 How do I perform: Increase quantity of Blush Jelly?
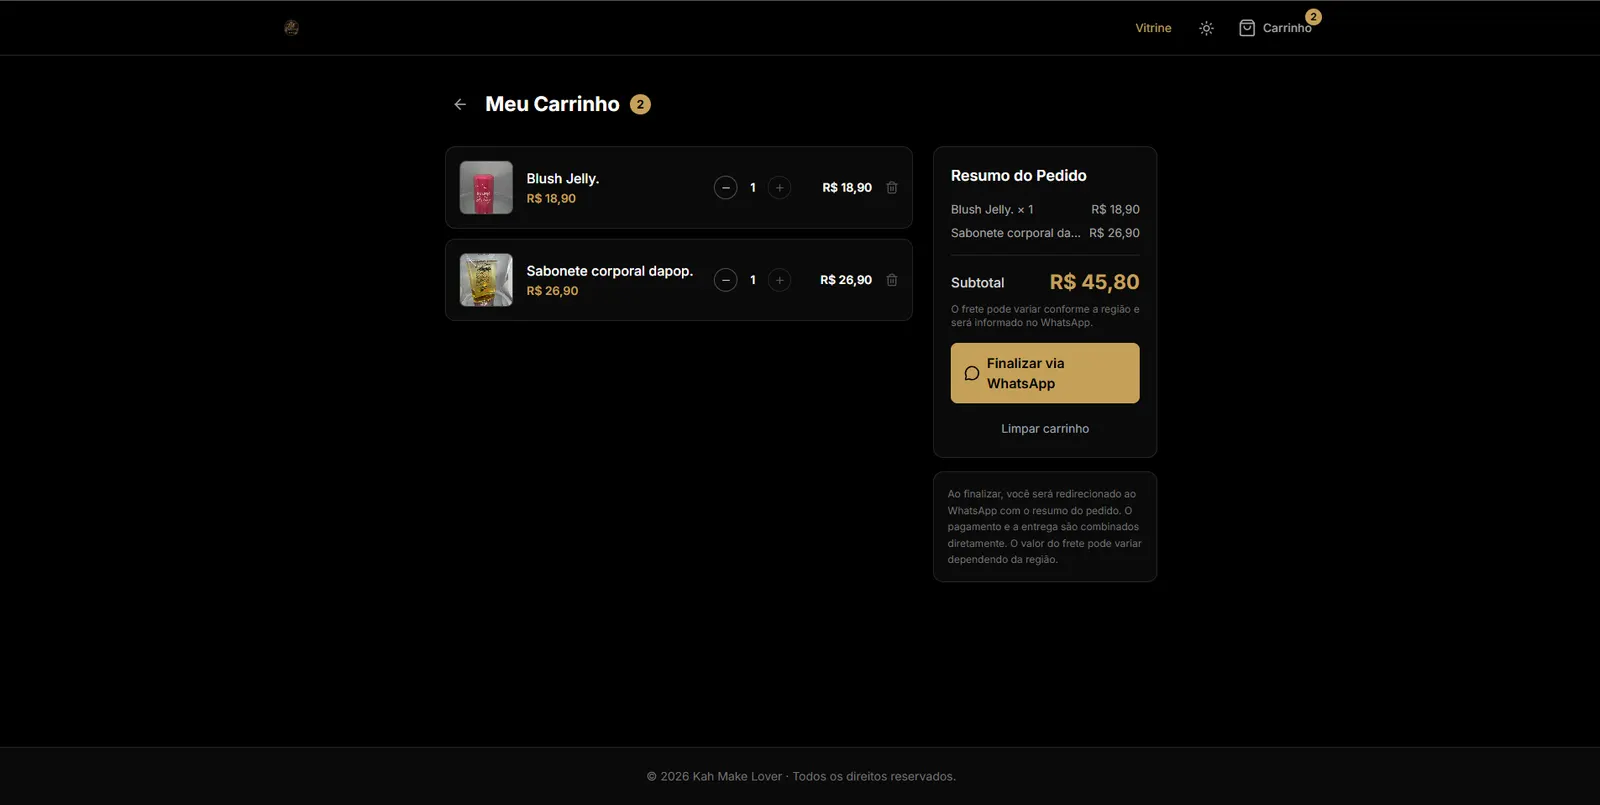click(780, 188)
